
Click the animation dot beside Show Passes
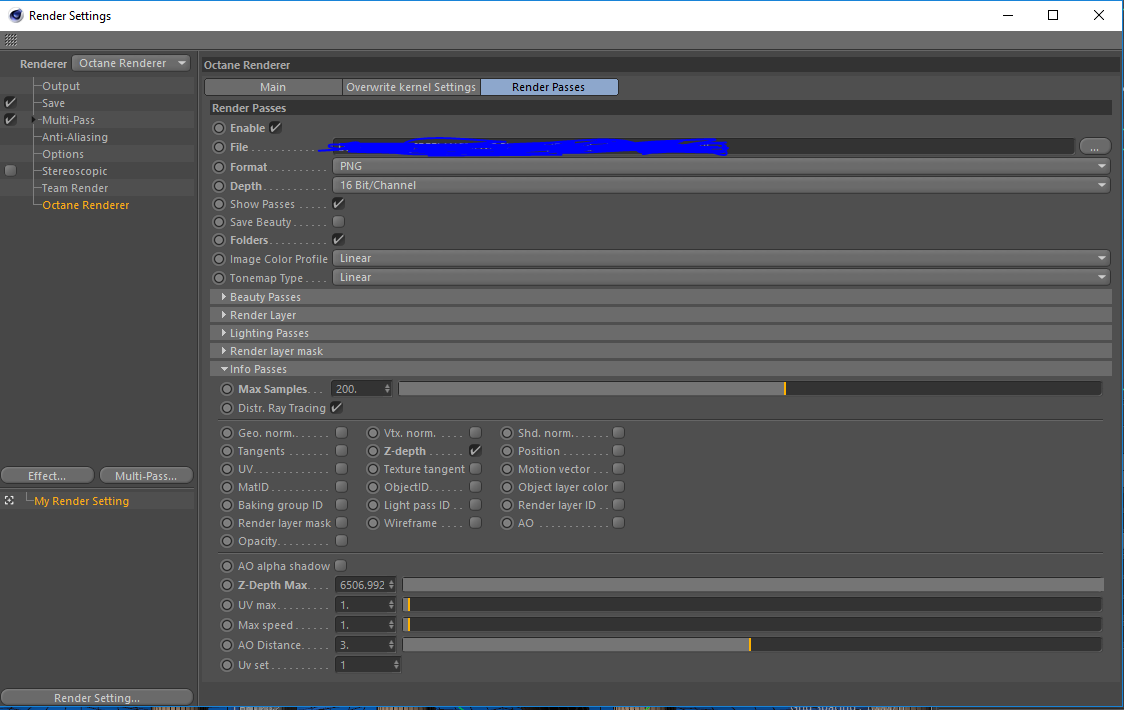pos(219,204)
